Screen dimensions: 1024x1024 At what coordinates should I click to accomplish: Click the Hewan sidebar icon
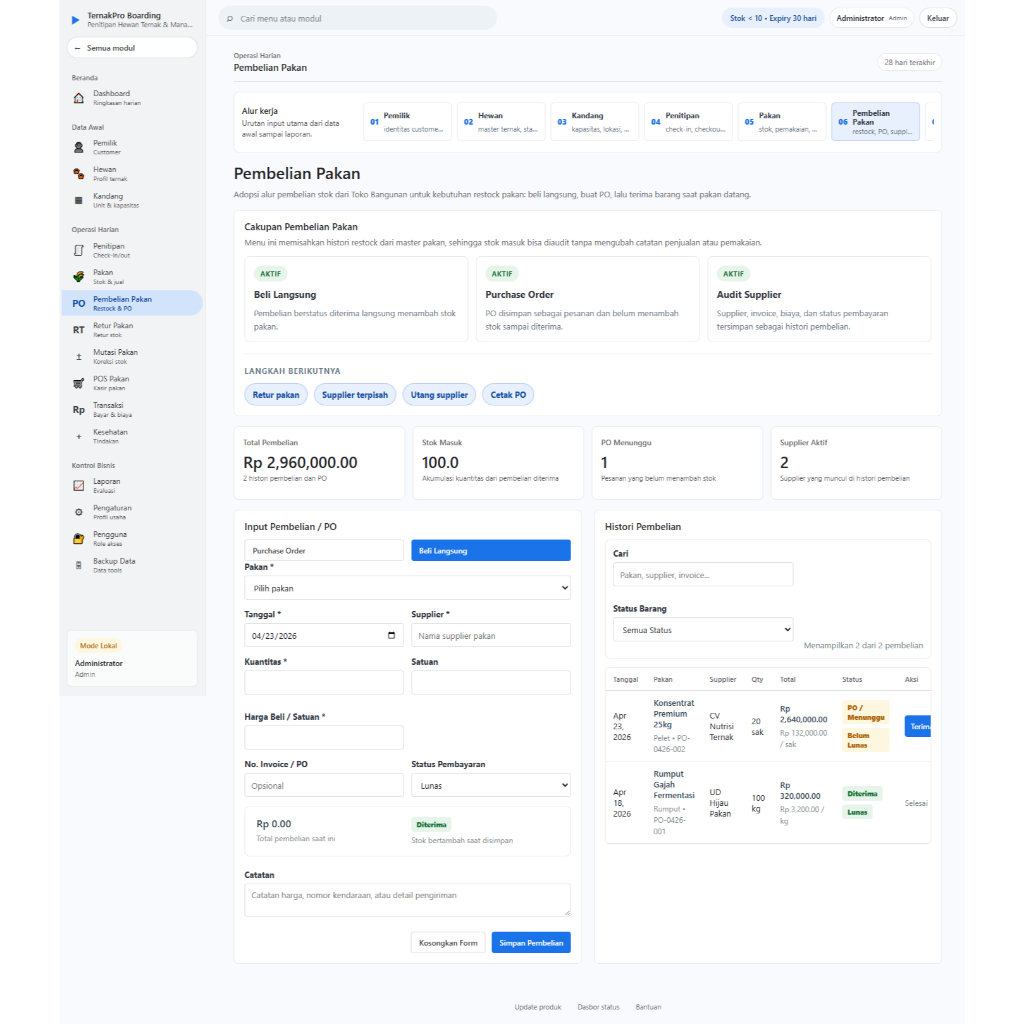click(78, 174)
